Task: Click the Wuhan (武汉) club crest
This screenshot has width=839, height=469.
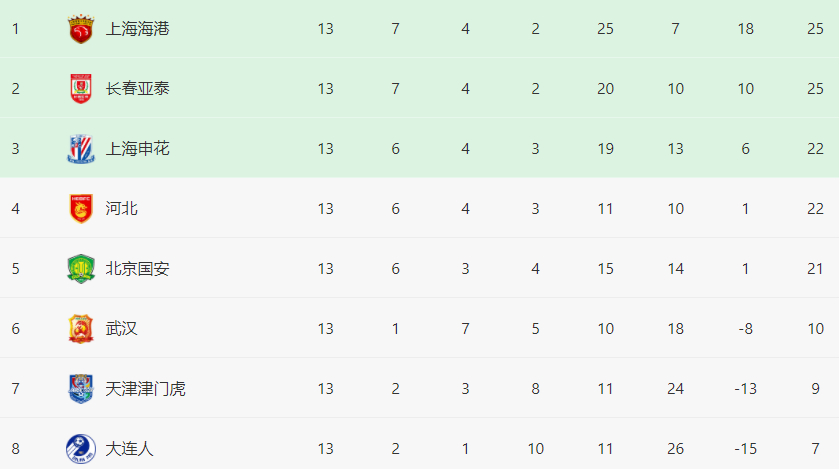Action: (x=80, y=329)
